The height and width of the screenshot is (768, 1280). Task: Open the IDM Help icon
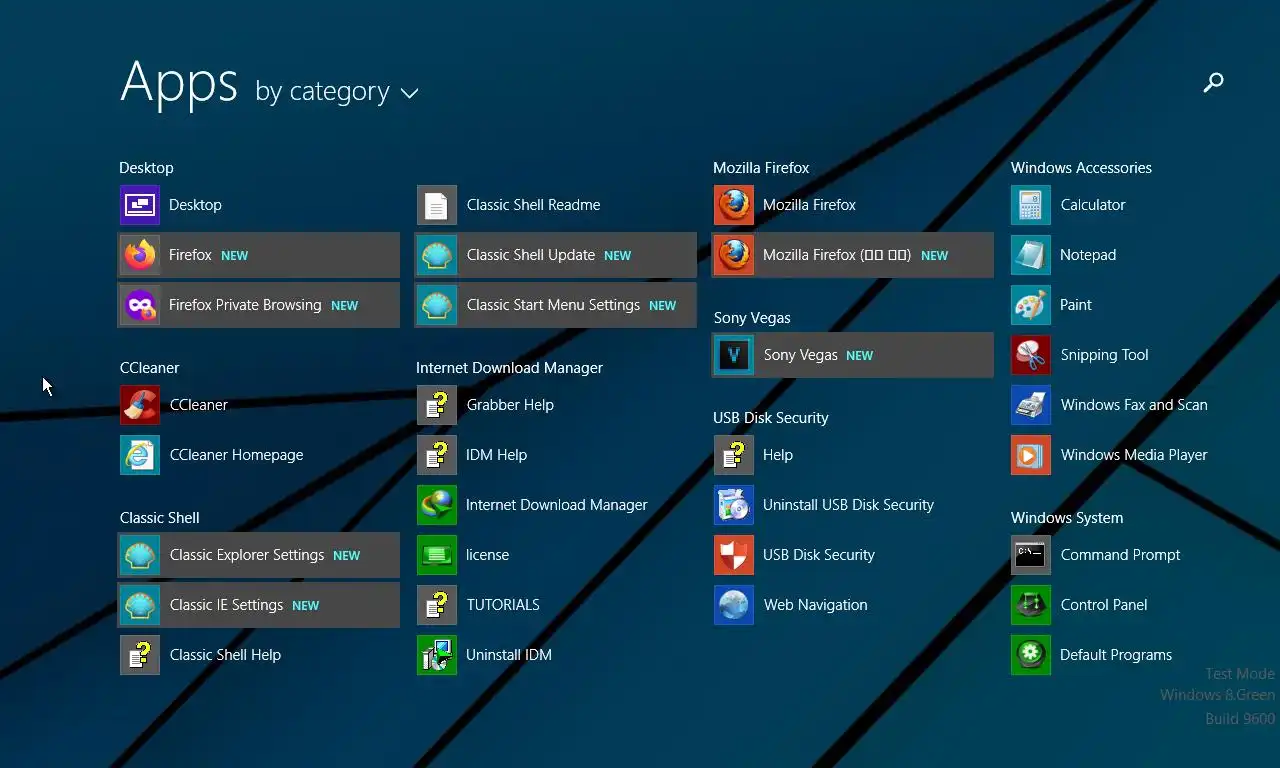point(437,455)
